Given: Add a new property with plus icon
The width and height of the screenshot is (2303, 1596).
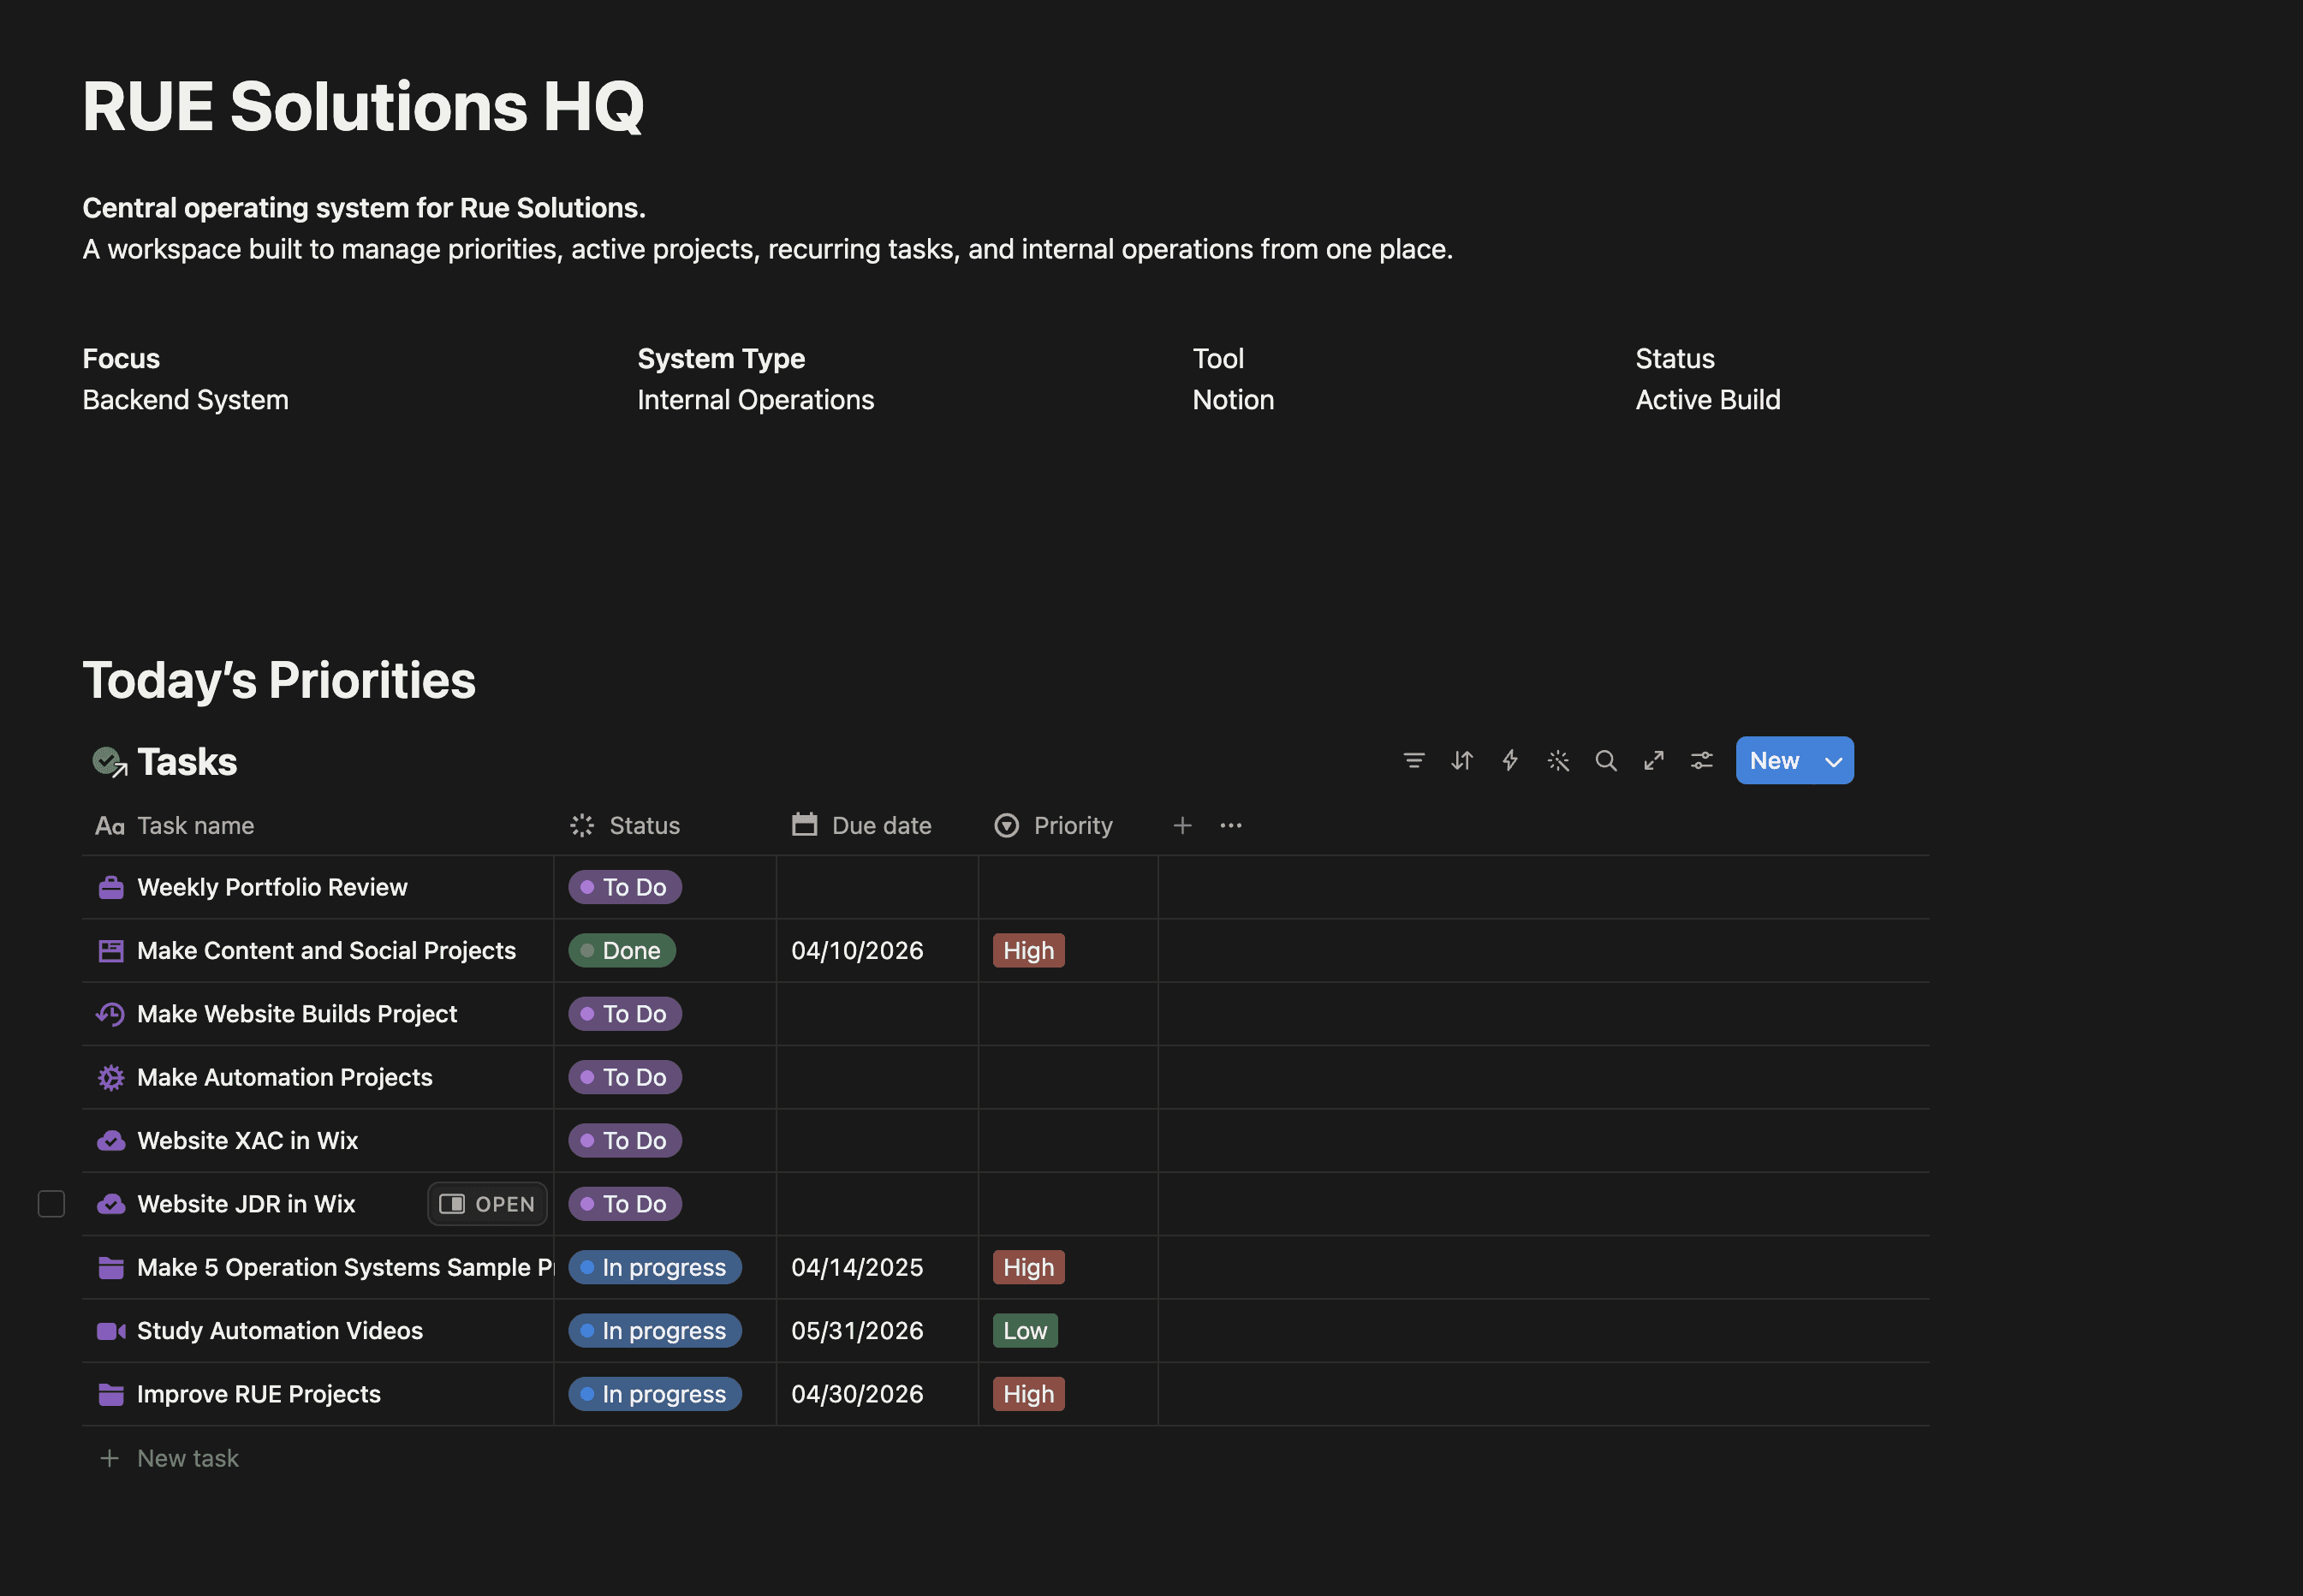Looking at the screenshot, I should click(x=1182, y=825).
